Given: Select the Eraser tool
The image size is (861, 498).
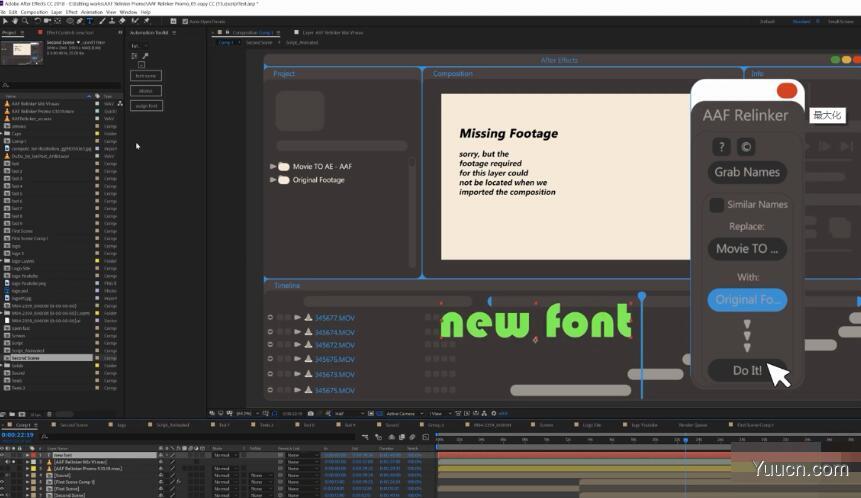Looking at the screenshot, I should click(x=122, y=21).
